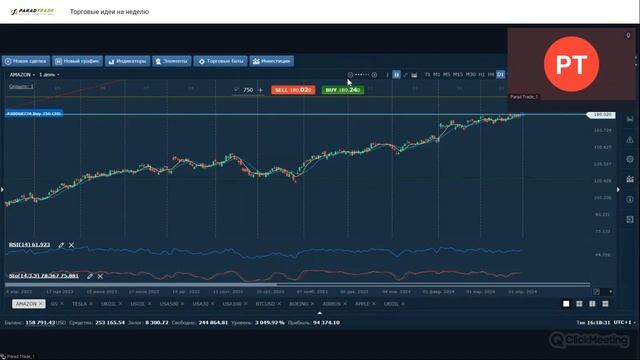Select four-chart grid layout icon
Viewport: 640px width, 360px height.
(x=579, y=304)
